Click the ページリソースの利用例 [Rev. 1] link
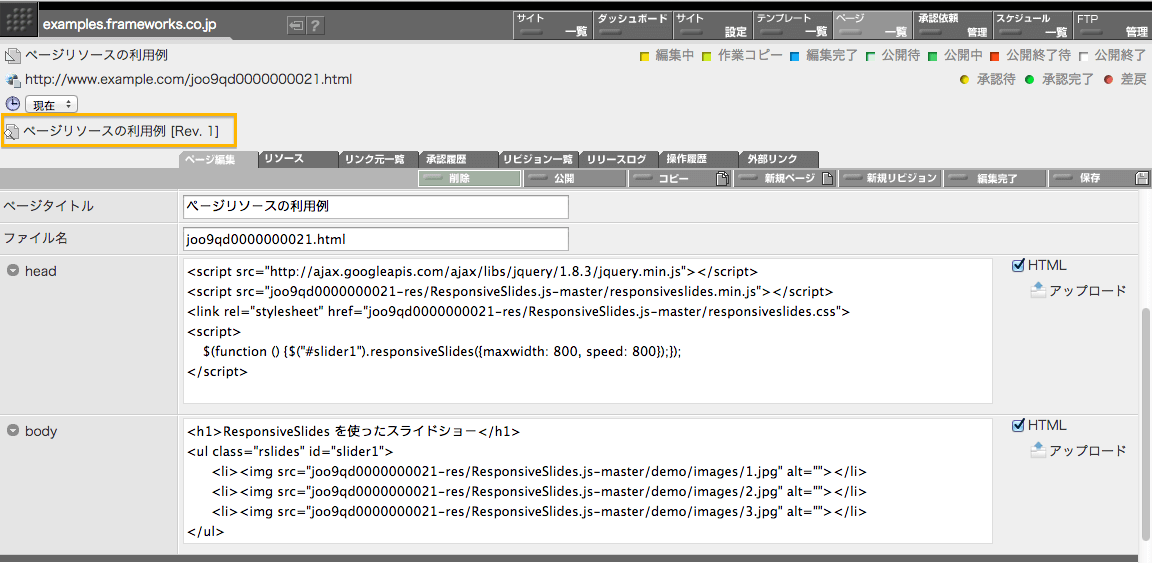1152x563 pixels. 121,132
